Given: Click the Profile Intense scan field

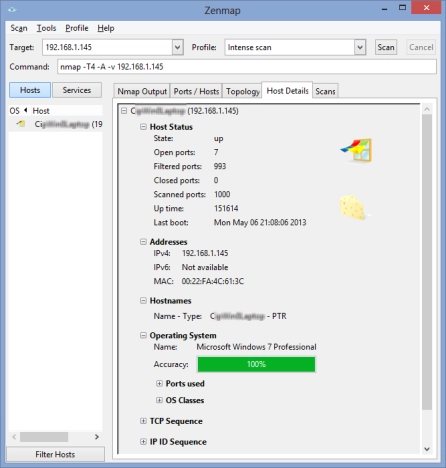Looking at the screenshot, I should pyautogui.click(x=290, y=47).
